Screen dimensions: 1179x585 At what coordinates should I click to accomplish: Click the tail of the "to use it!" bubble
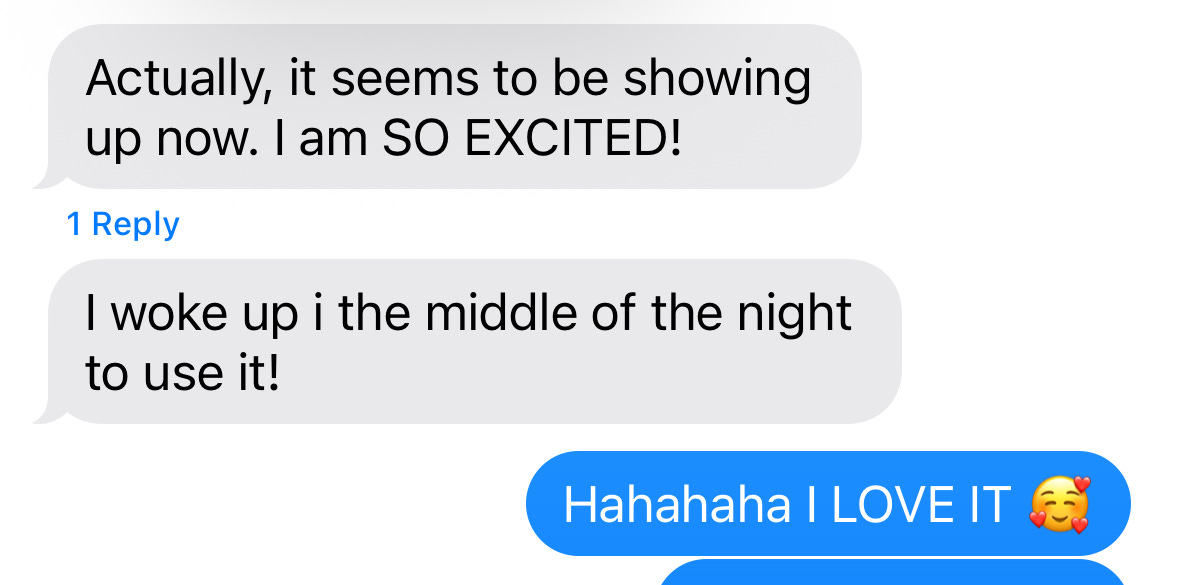click(51, 411)
